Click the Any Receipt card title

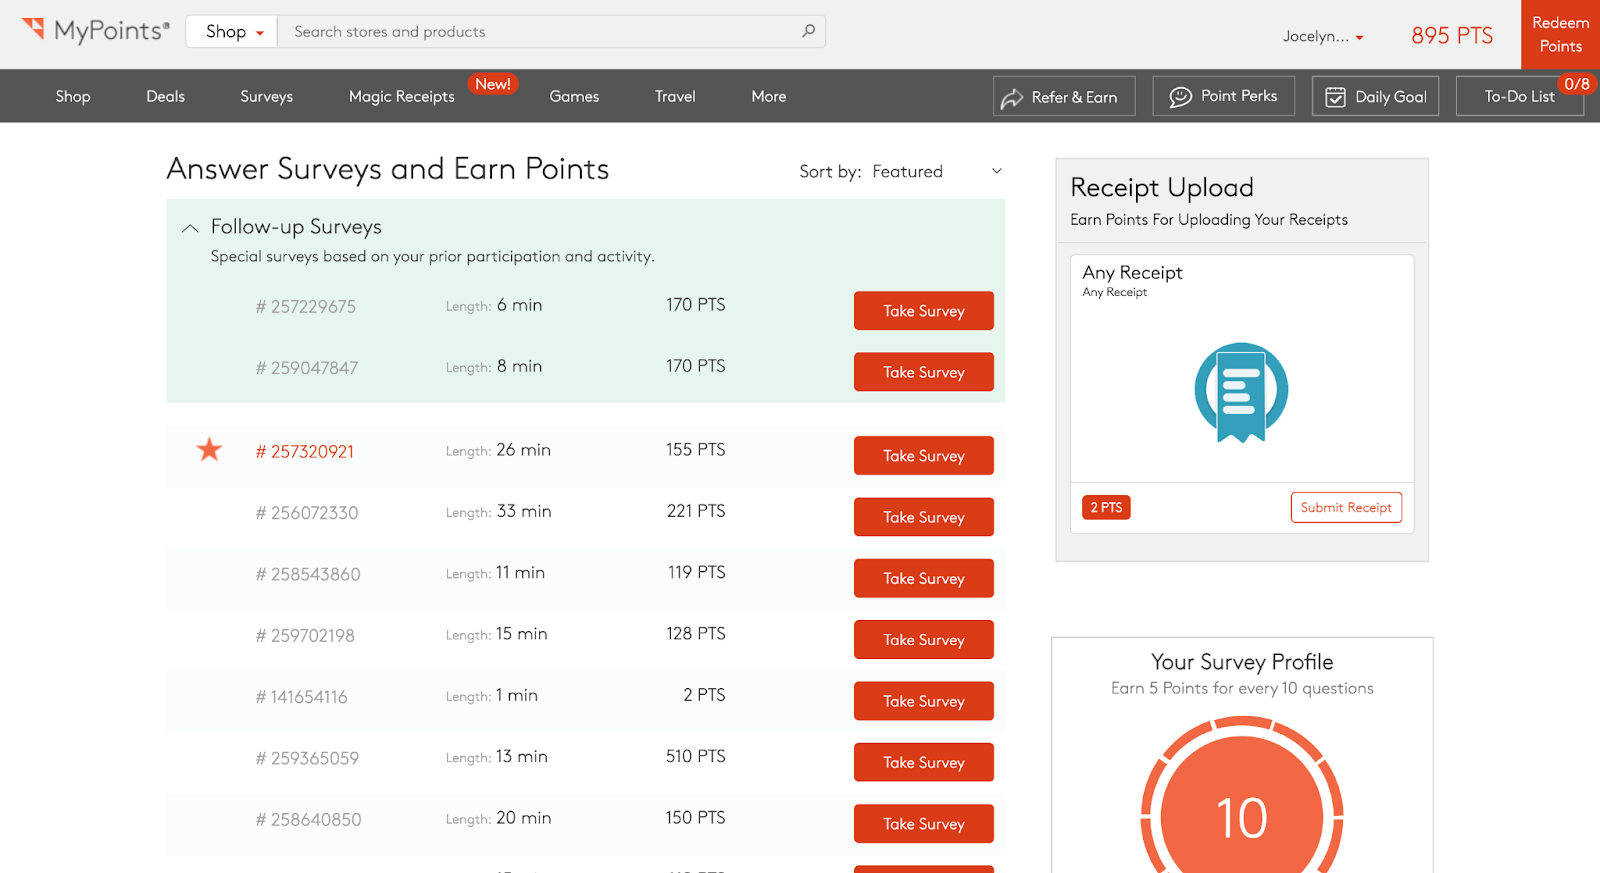click(x=1132, y=272)
